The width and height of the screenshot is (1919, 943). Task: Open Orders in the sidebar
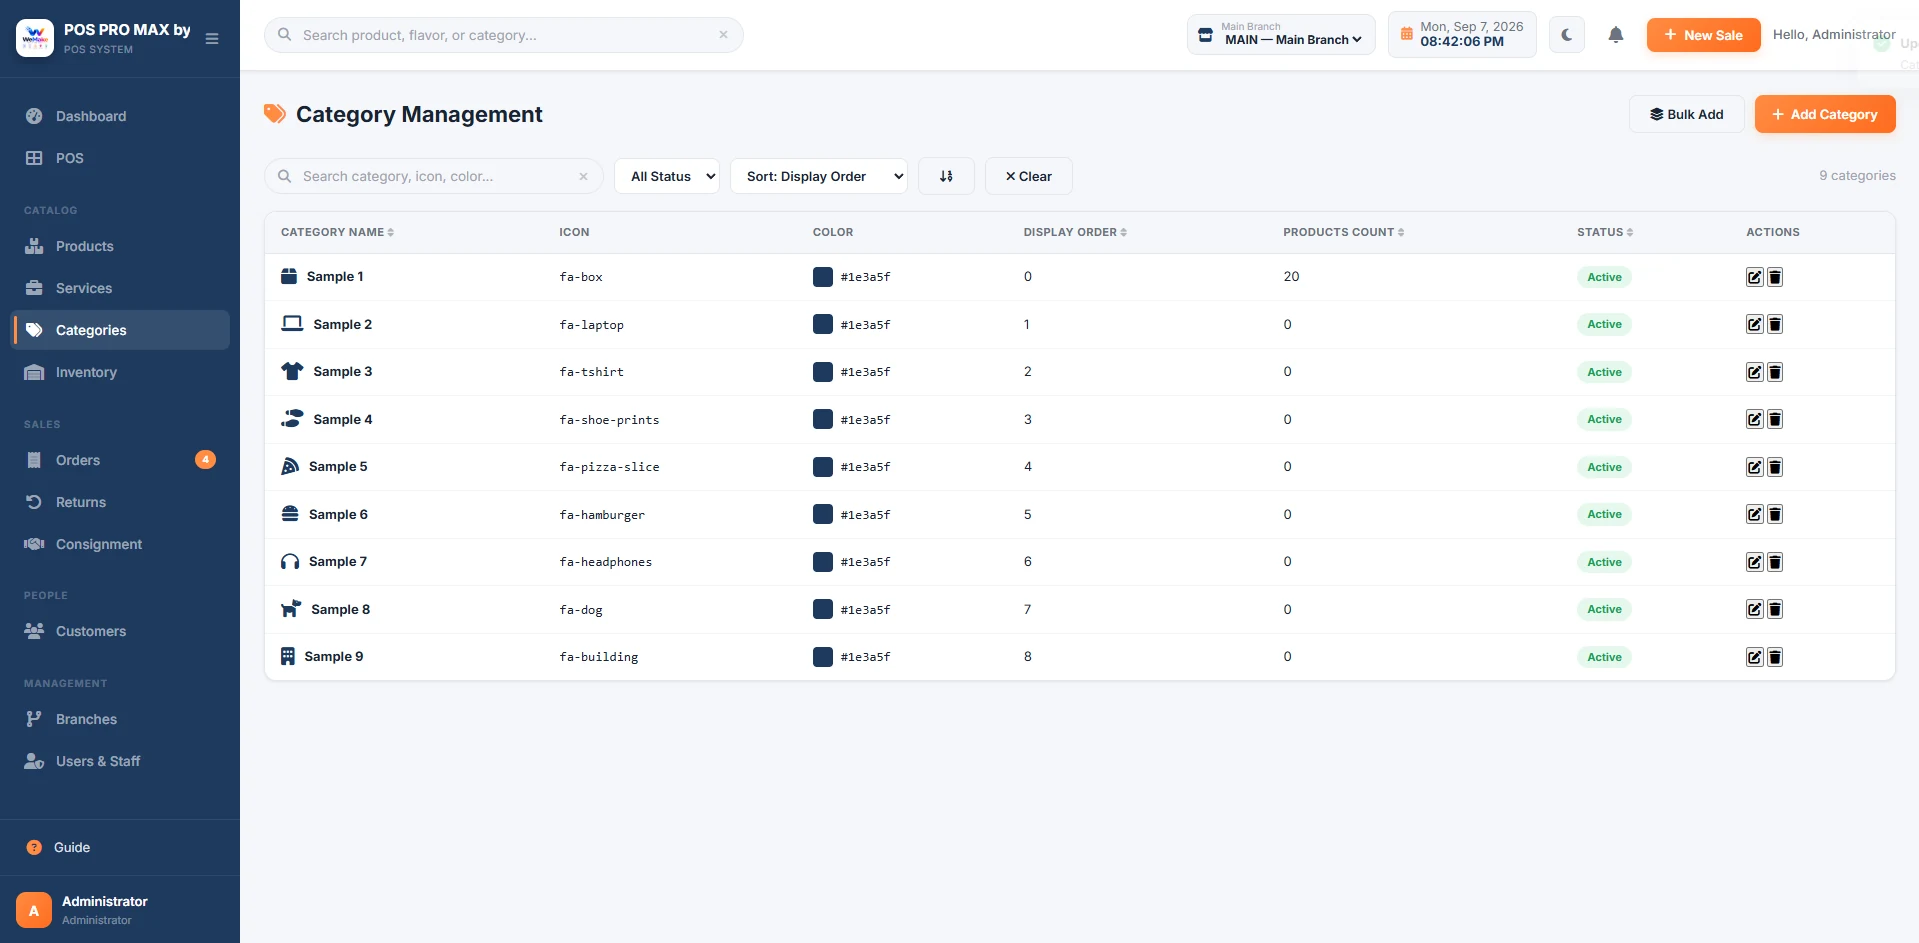120,460
